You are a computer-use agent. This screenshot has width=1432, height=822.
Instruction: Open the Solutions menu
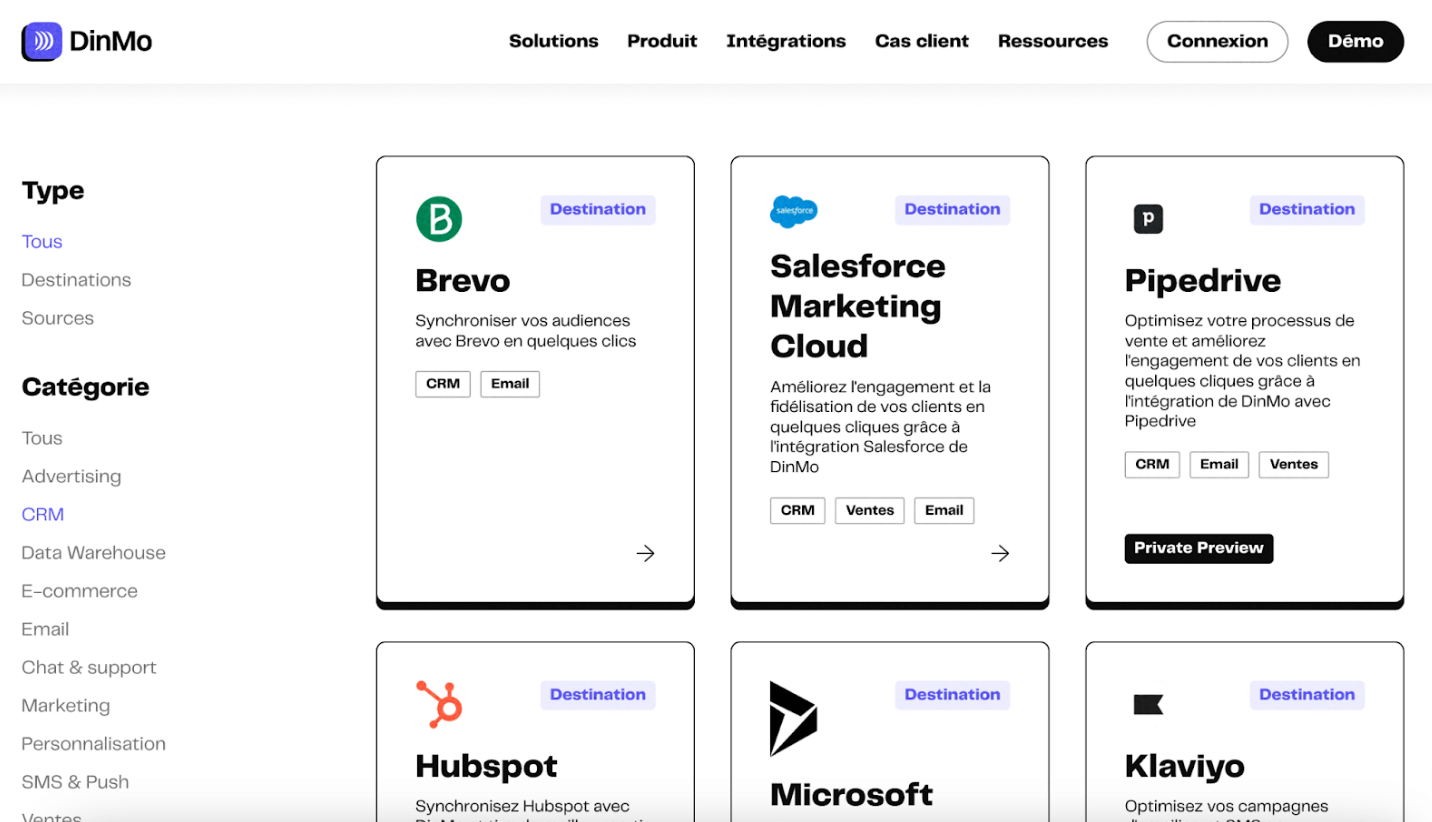553,41
